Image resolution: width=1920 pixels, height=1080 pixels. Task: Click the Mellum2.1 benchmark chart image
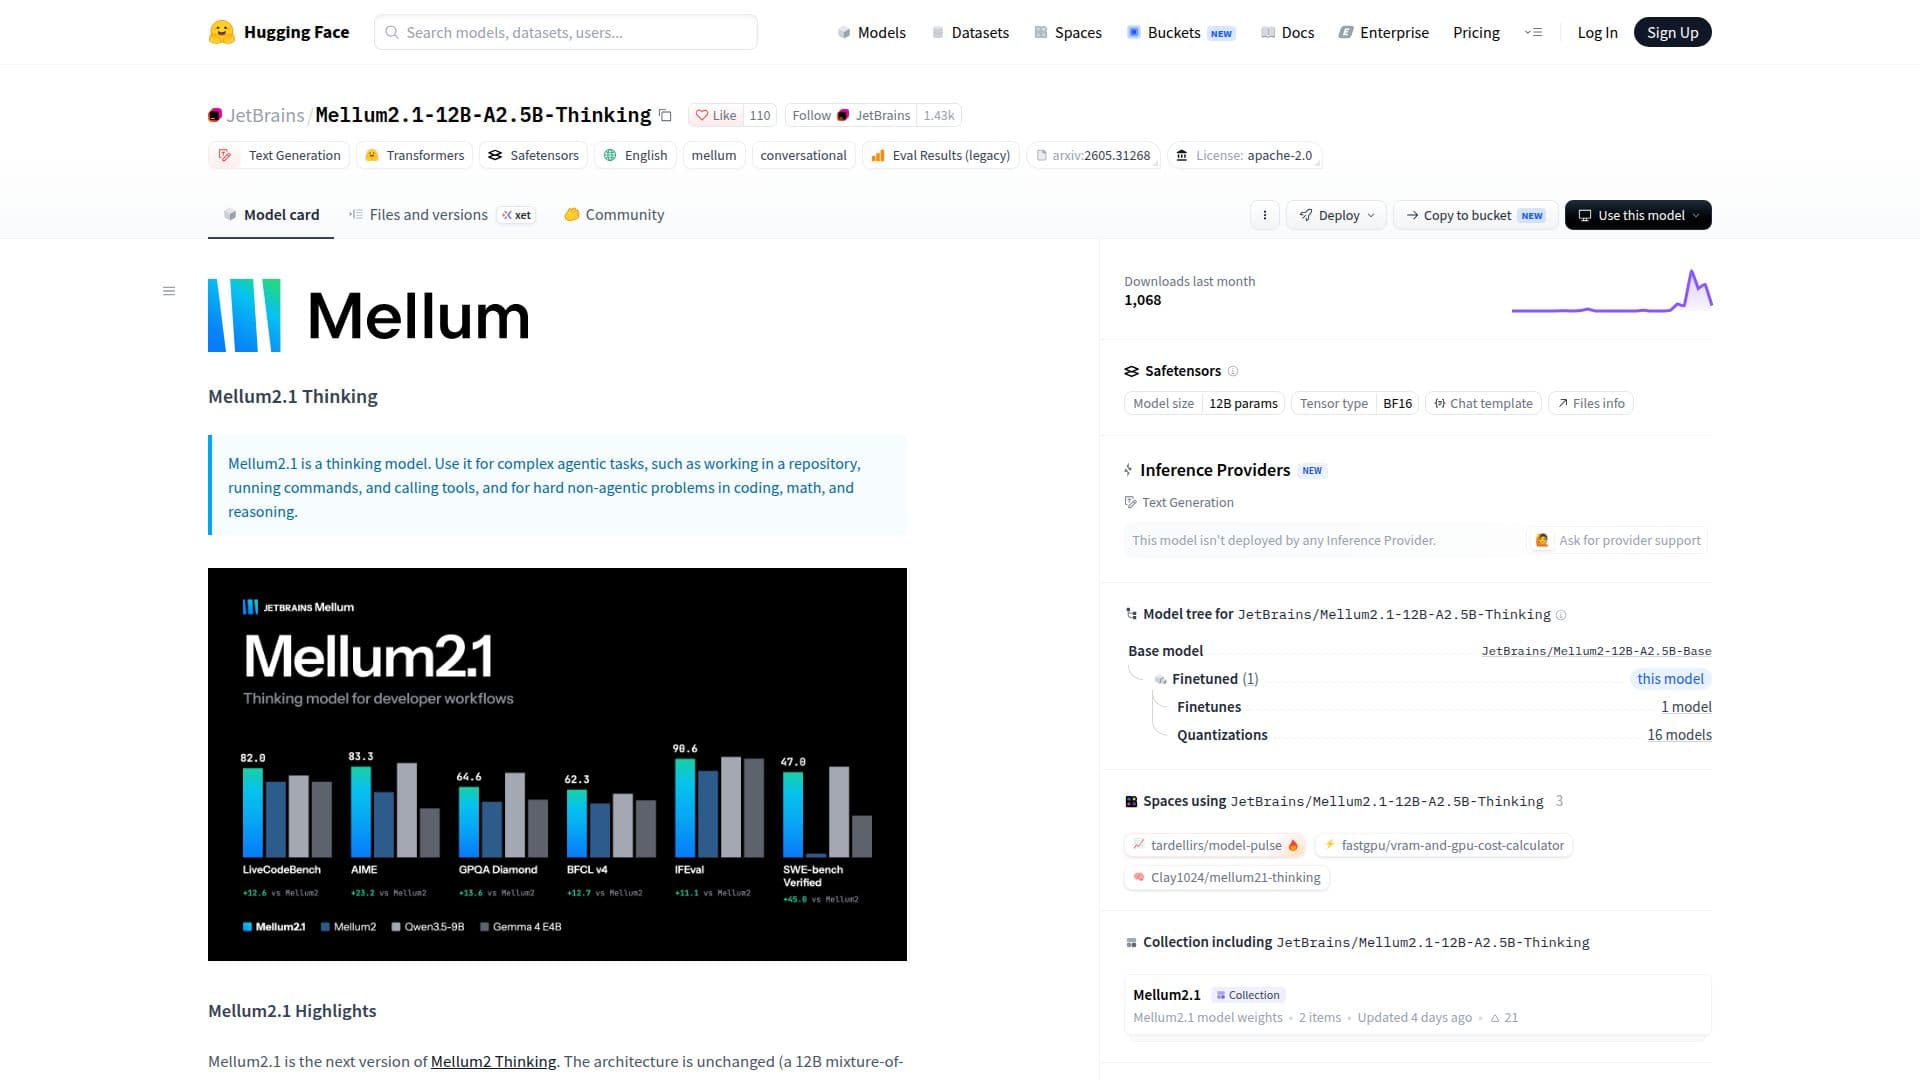pyautogui.click(x=557, y=764)
